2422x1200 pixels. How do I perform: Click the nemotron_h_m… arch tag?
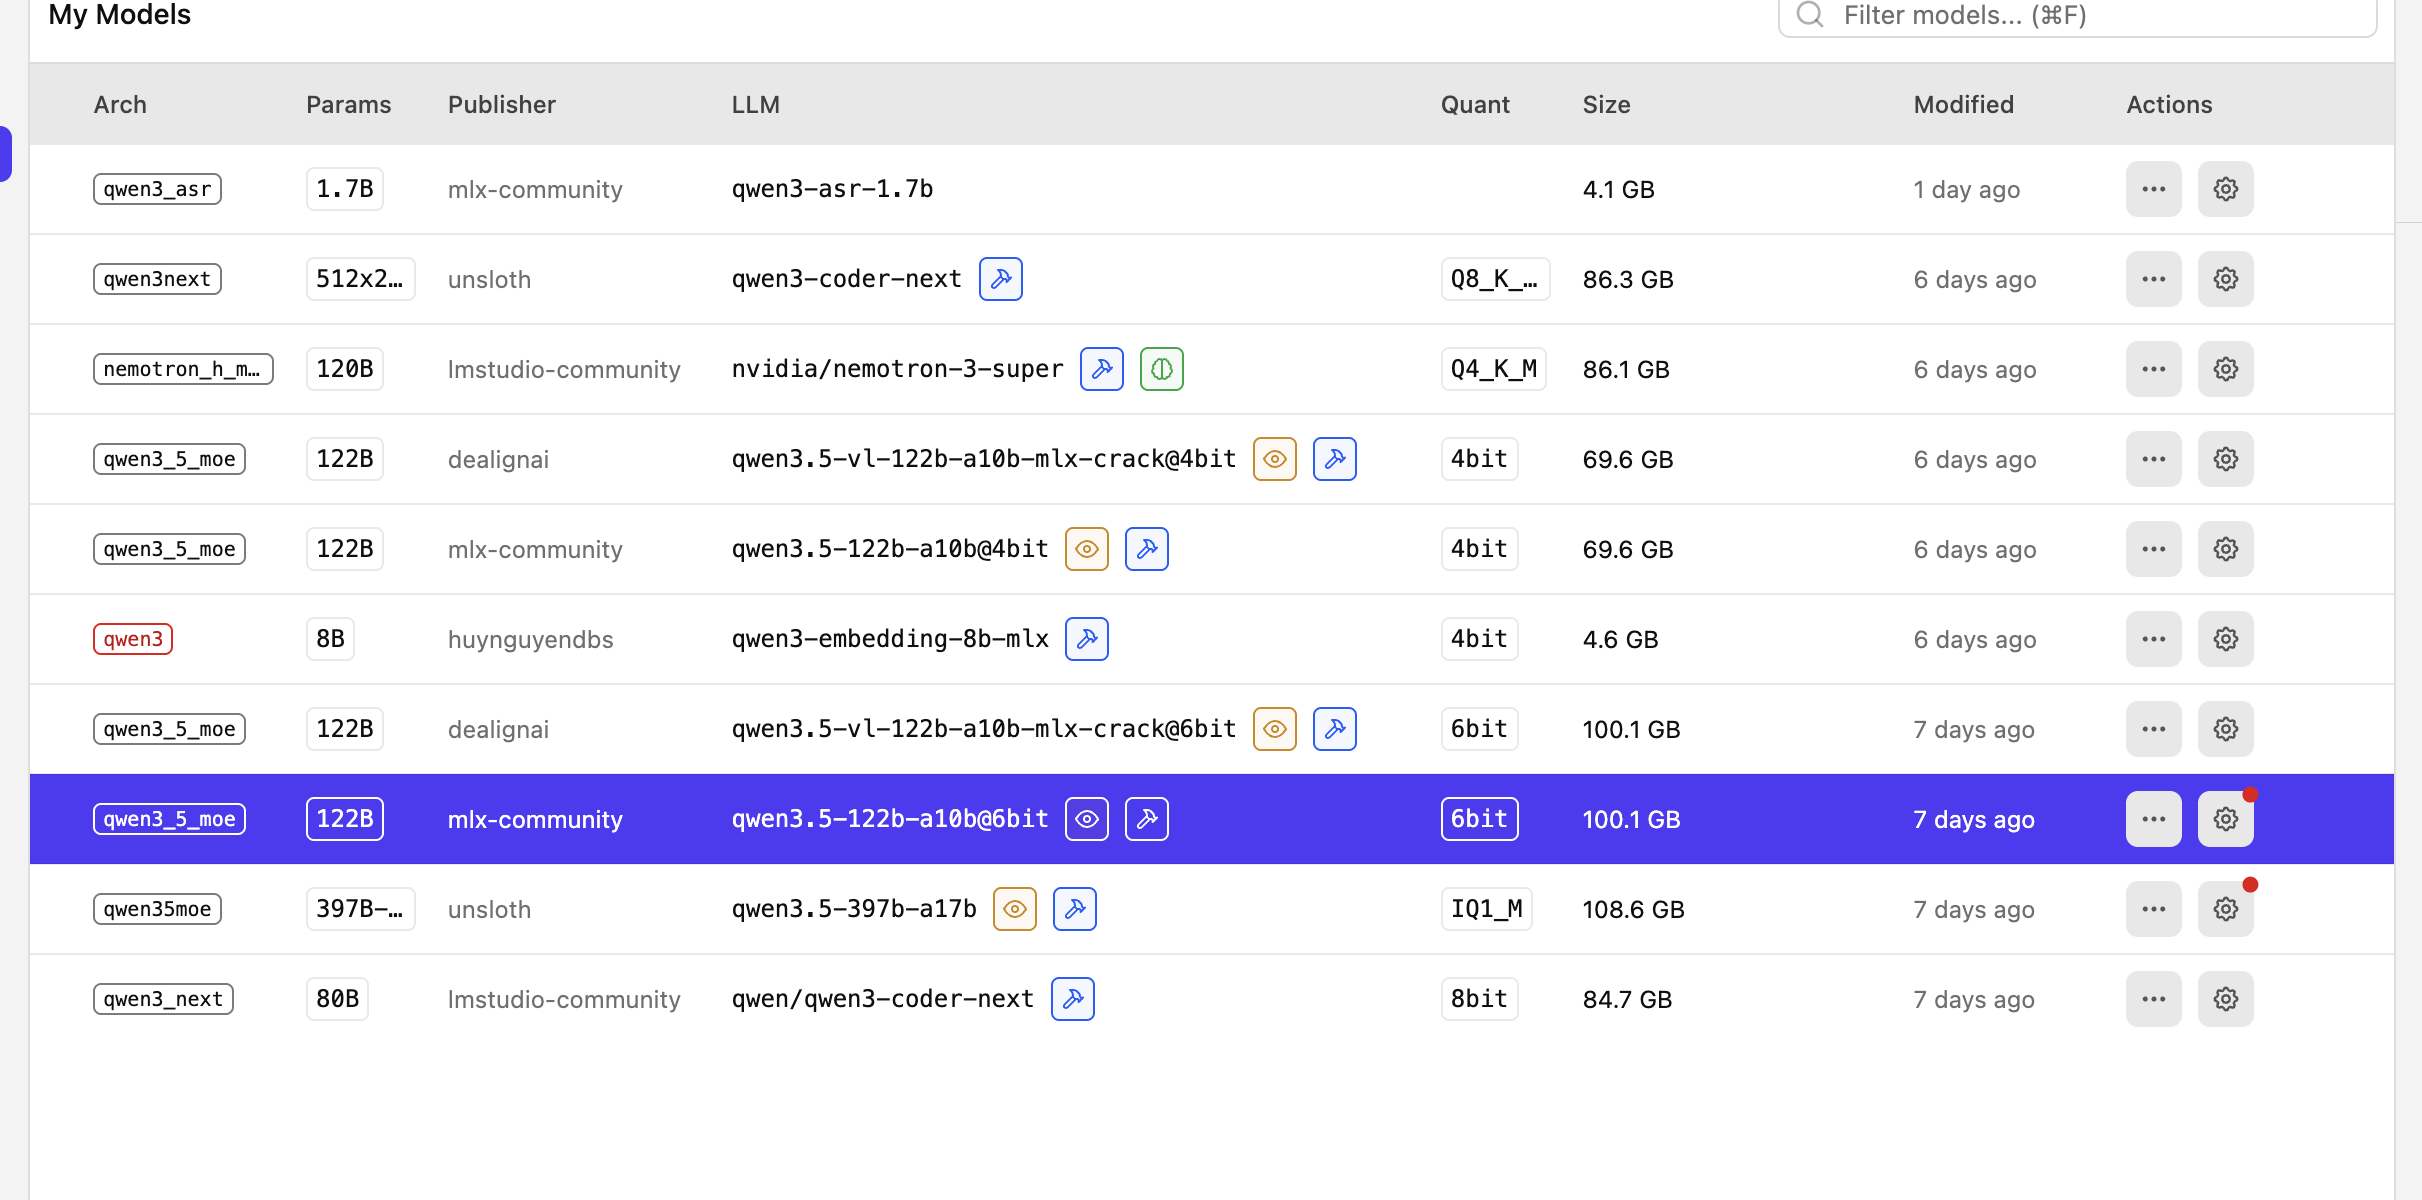click(183, 369)
